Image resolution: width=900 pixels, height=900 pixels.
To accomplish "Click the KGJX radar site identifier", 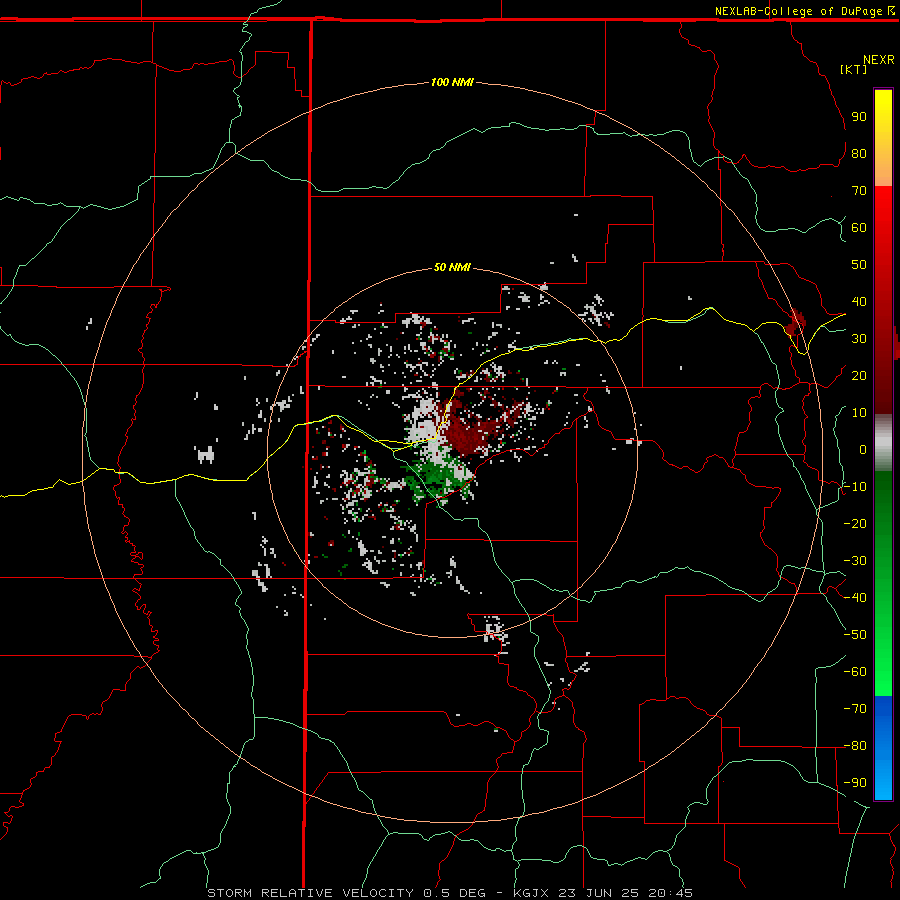I will pyautogui.click(x=531, y=893).
